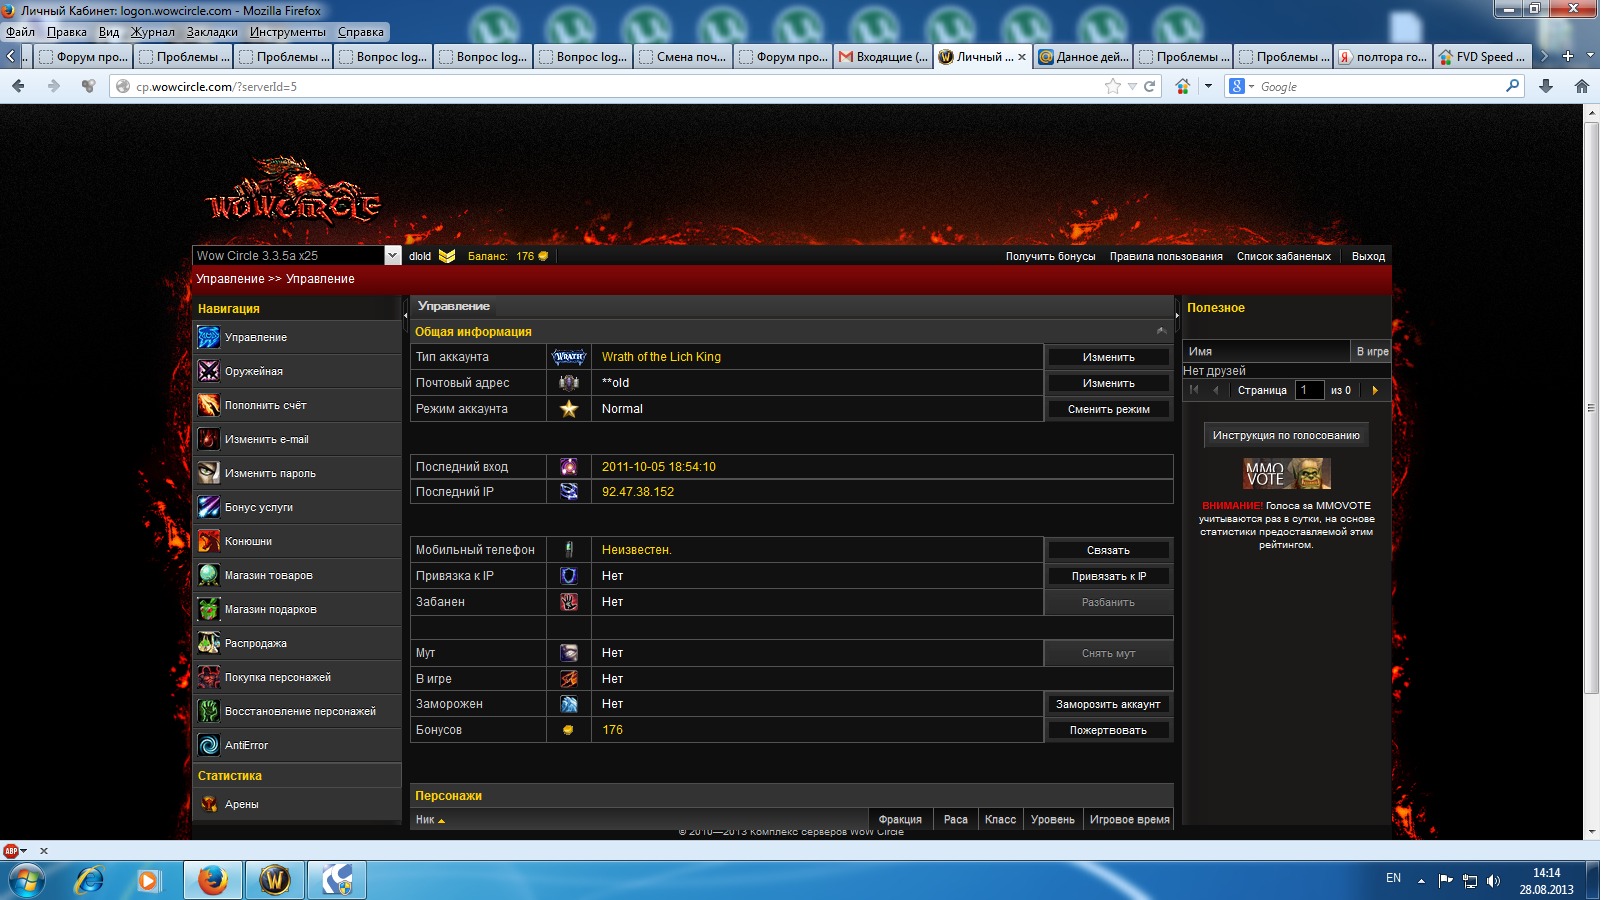Click the Получить бонусы link
Image resolution: width=1602 pixels, height=900 pixels.
1050,257
